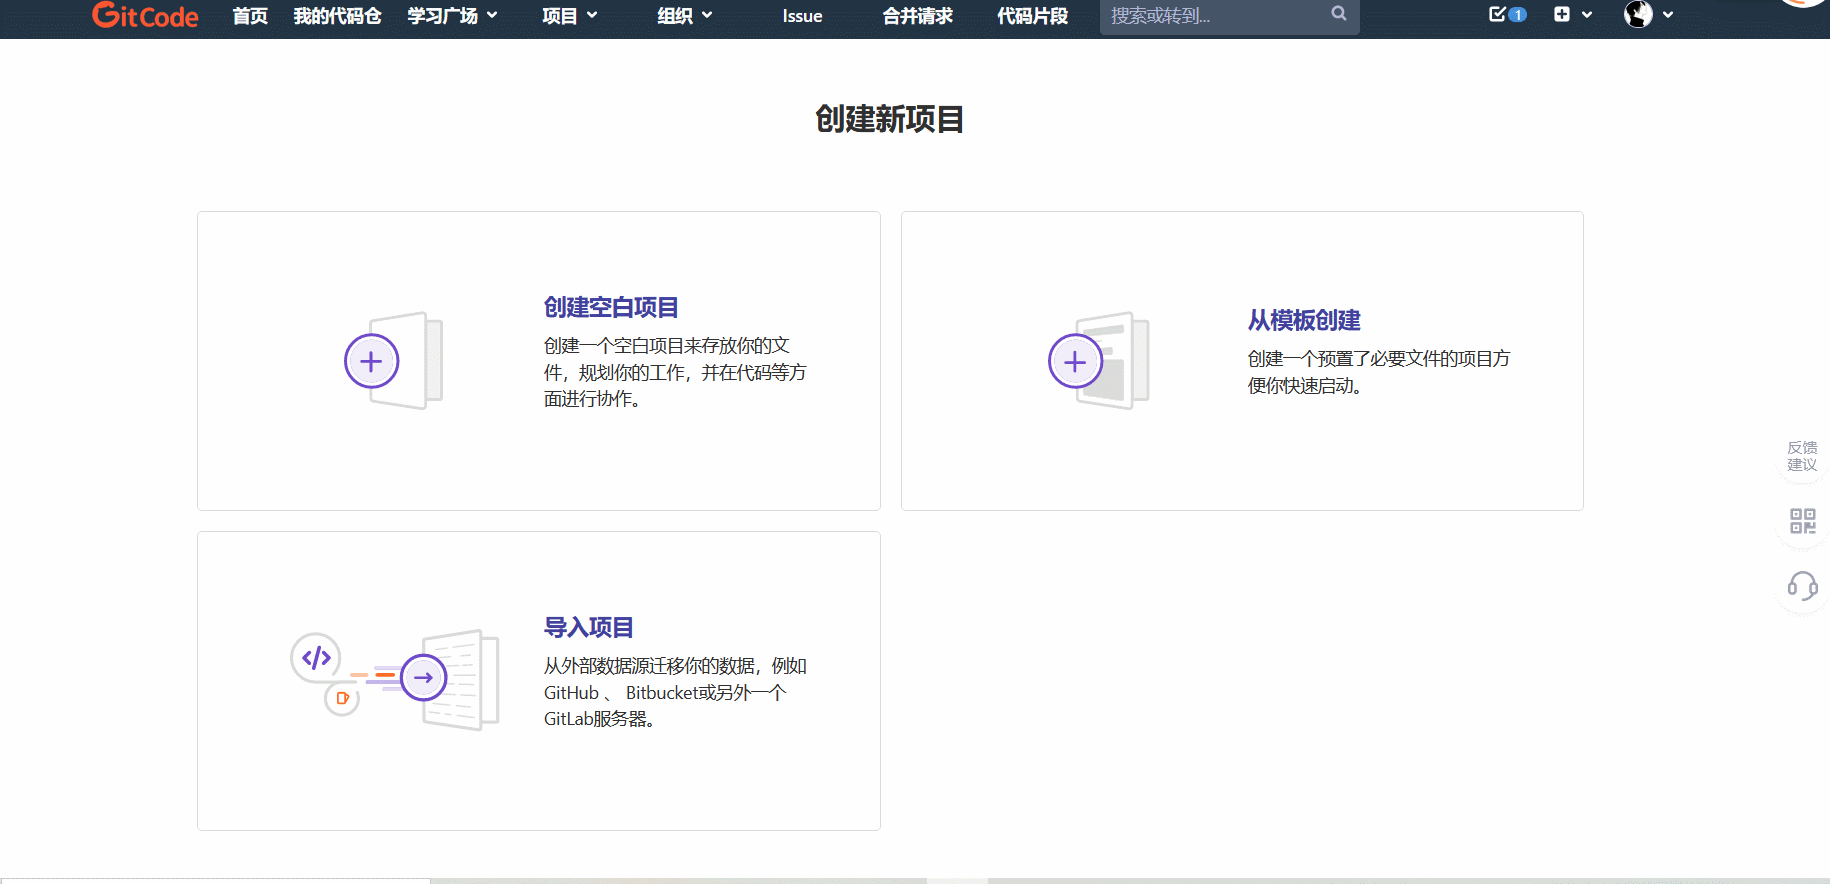The width and height of the screenshot is (1830, 884).
Task: Open the QR code sidebar icon
Action: tap(1802, 521)
